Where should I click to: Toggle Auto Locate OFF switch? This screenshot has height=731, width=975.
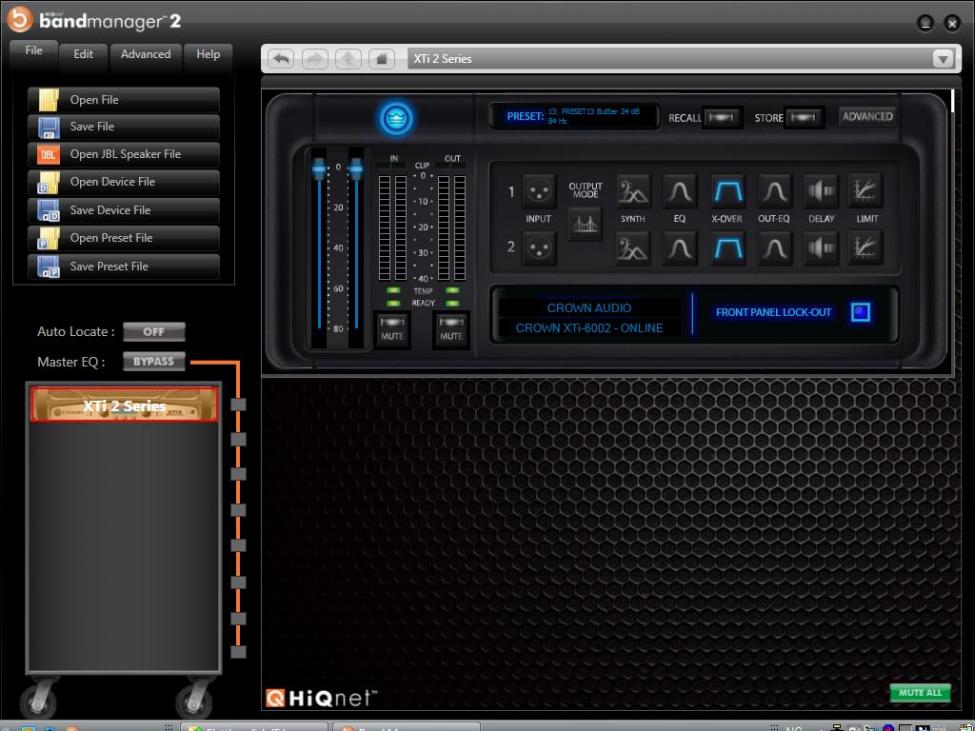click(x=154, y=331)
